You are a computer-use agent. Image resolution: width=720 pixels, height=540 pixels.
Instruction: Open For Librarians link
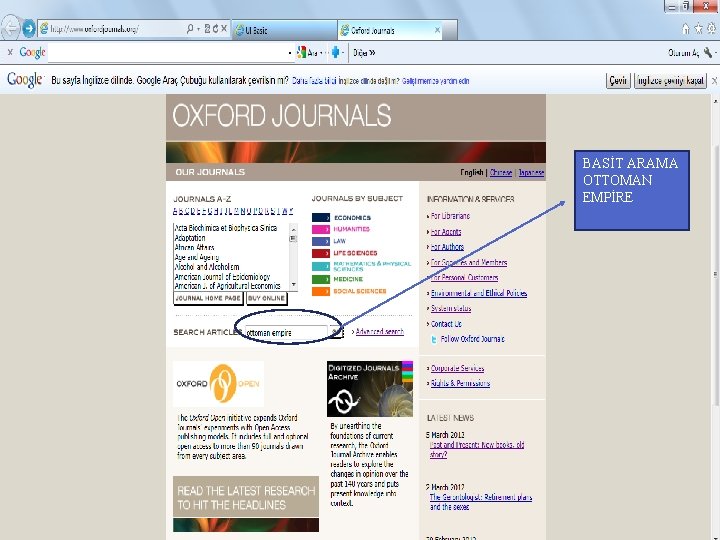point(450,216)
